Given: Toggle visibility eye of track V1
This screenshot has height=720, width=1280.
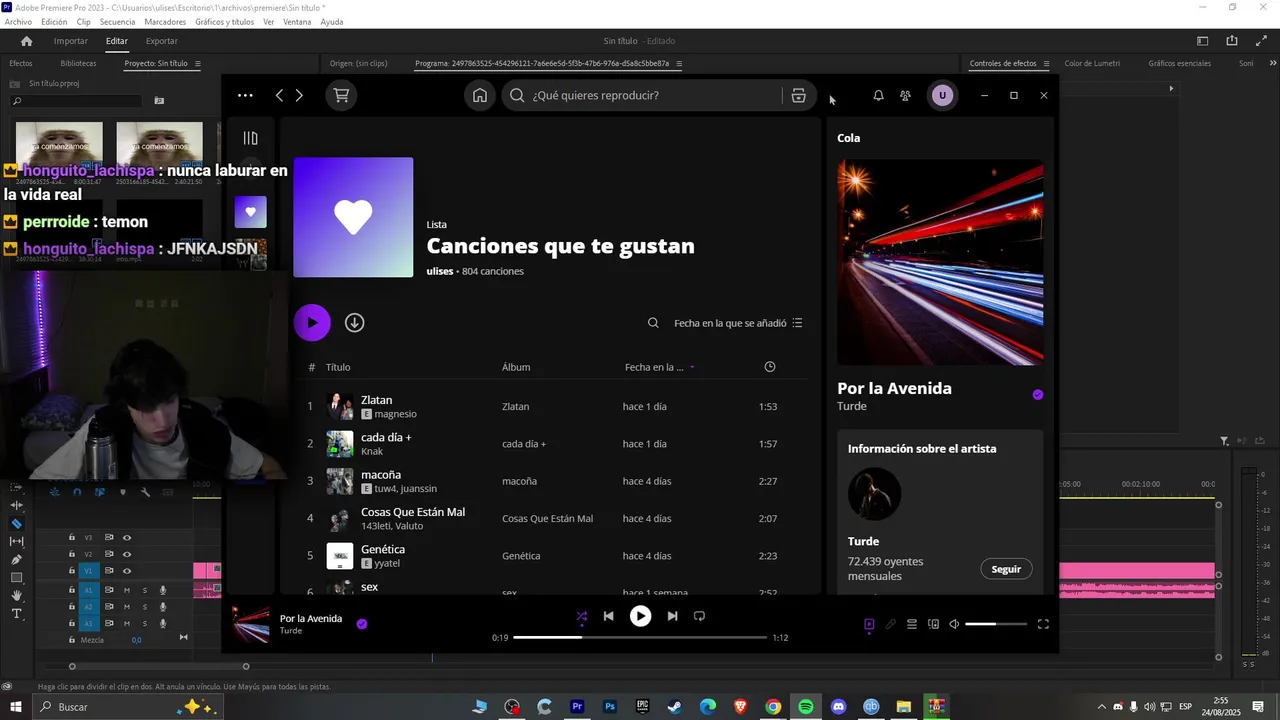Looking at the screenshot, I should click(127, 571).
